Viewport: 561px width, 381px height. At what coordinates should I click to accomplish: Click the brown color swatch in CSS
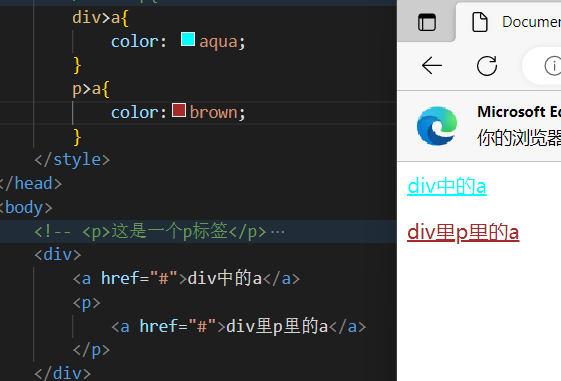[179, 110]
